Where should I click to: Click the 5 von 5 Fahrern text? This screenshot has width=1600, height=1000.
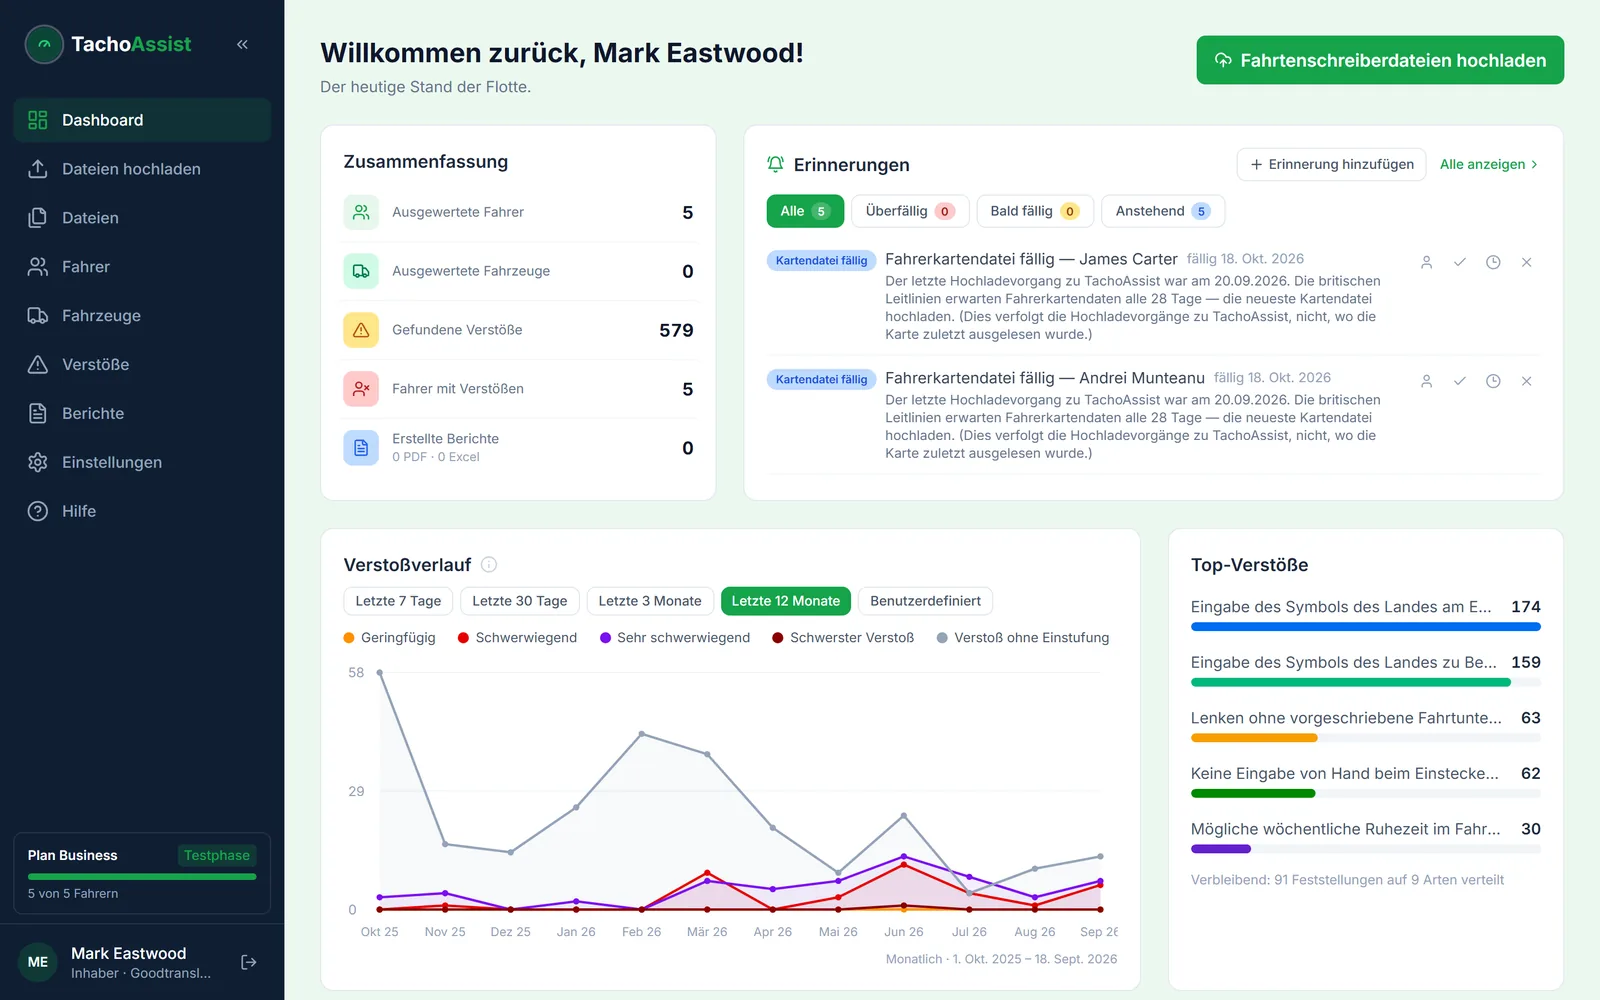[73, 894]
